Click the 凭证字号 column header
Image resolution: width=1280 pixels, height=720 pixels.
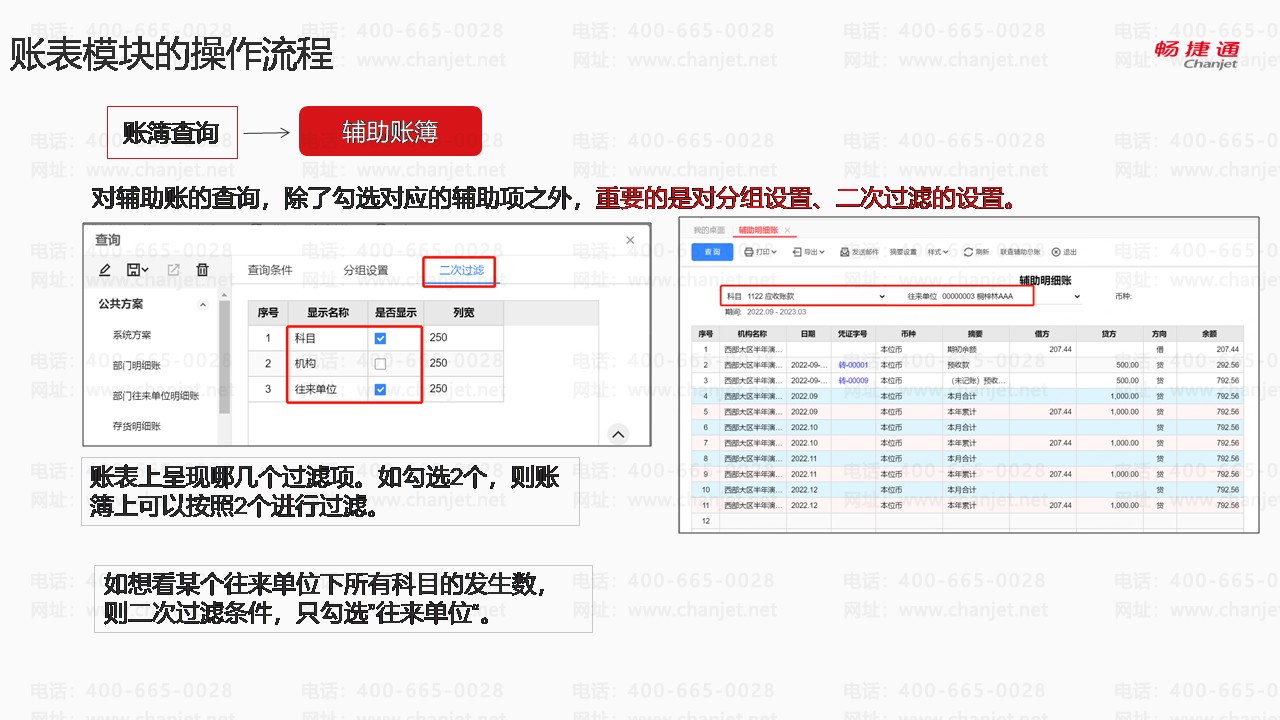point(853,334)
